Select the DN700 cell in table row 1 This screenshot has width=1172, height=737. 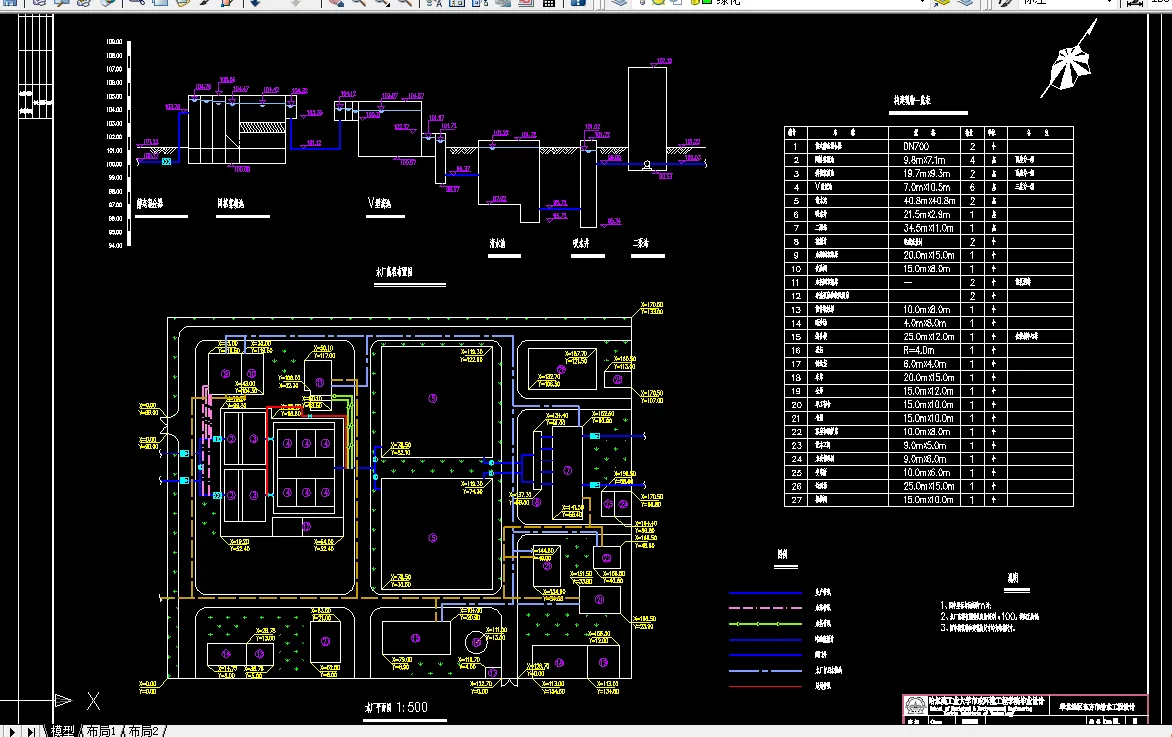coord(925,147)
